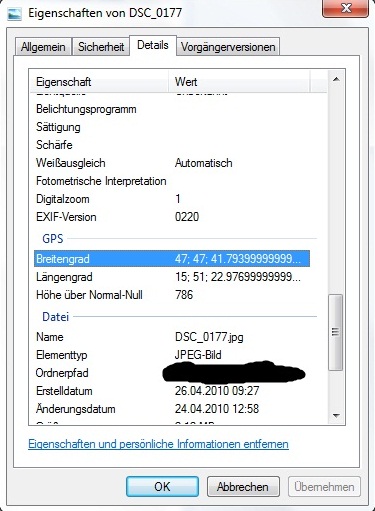This screenshot has height=511, width=375.
Task: Click the OK button
Action: [162, 487]
